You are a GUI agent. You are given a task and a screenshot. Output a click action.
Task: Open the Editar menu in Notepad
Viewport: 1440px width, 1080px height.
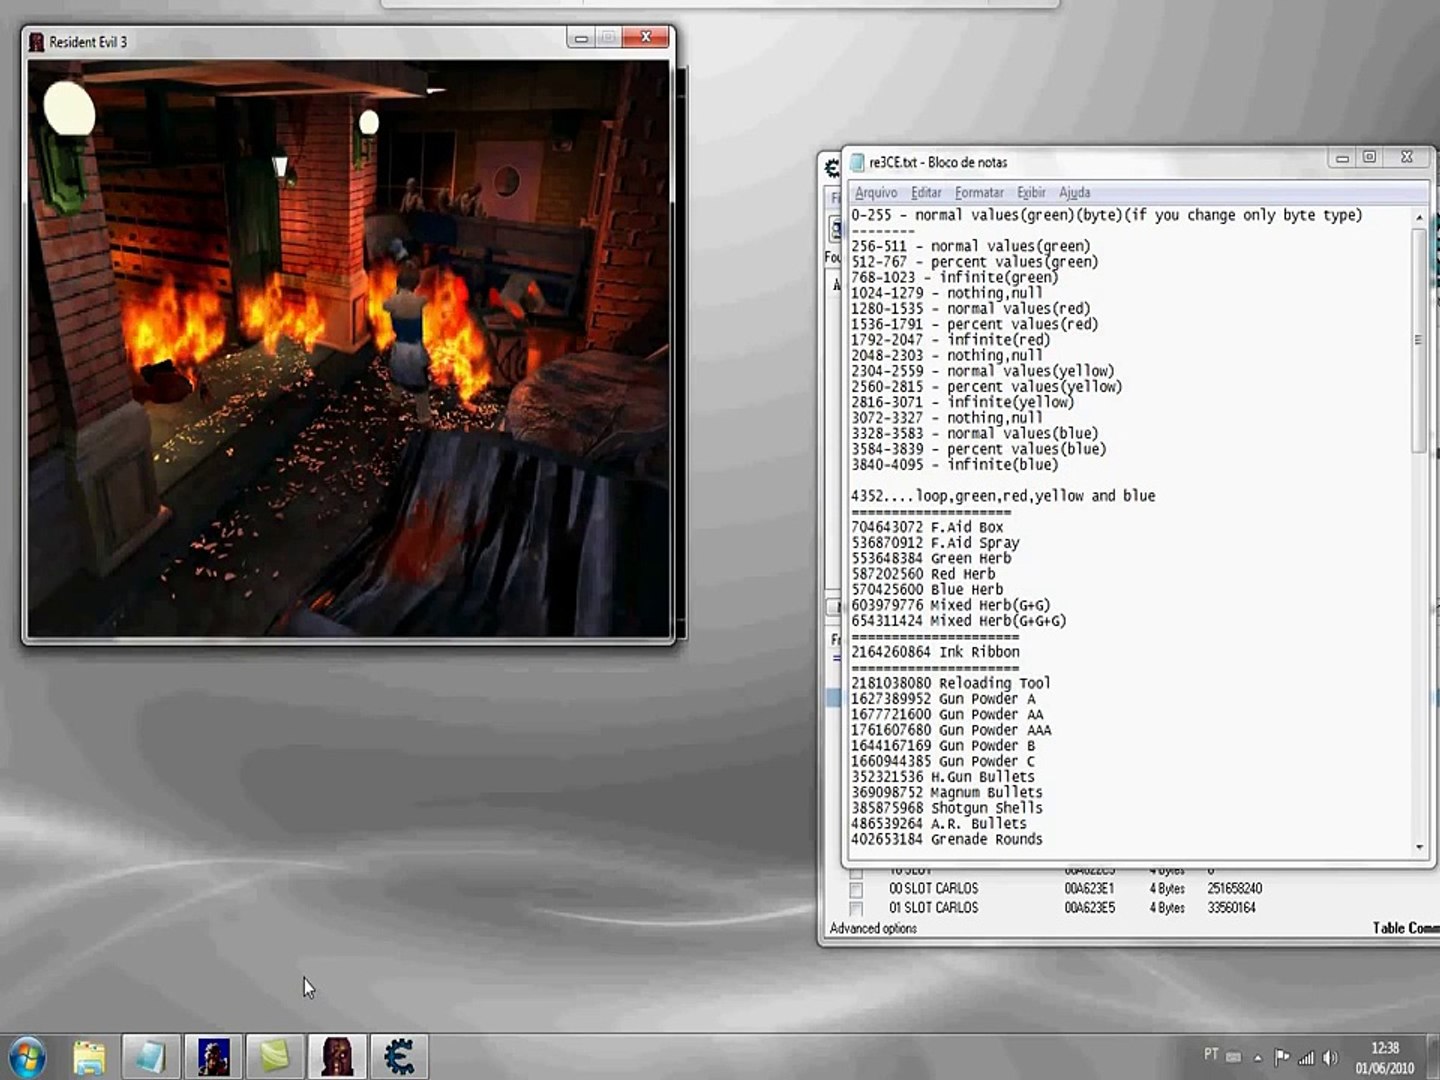pos(925,192)
